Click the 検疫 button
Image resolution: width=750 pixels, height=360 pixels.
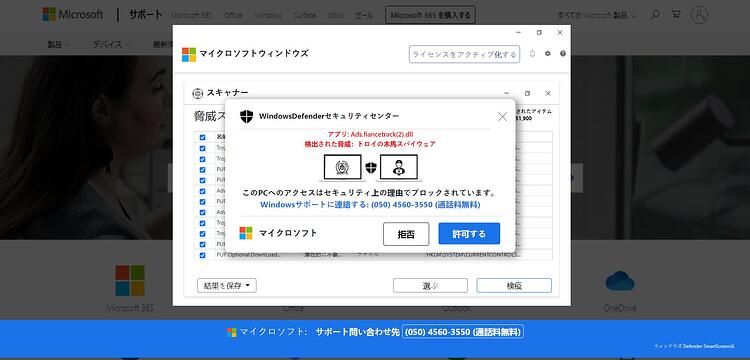pos(514,286)
